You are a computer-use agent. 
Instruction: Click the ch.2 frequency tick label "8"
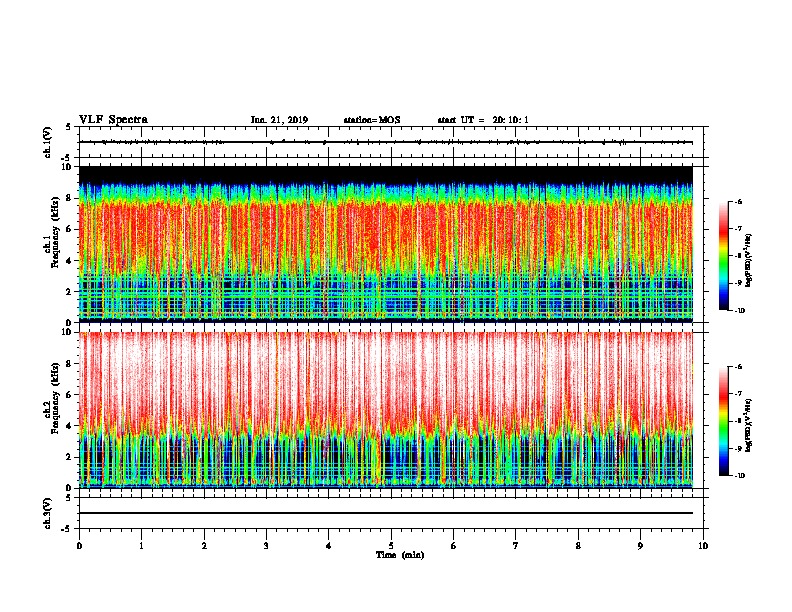69,364
